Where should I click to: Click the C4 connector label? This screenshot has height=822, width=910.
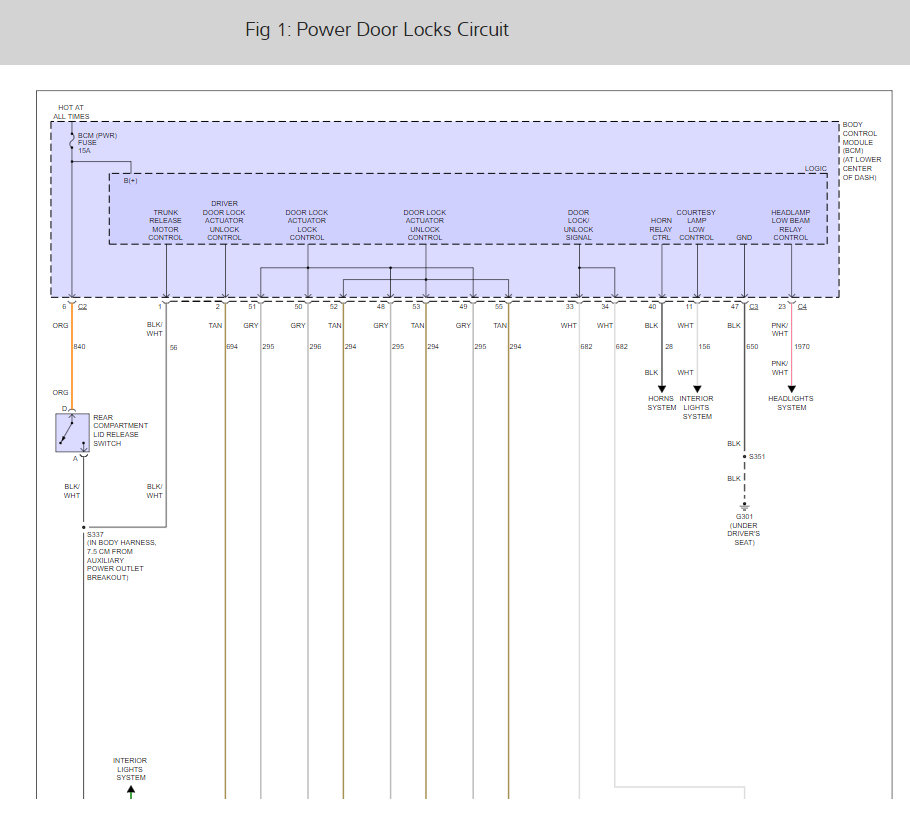coord(802,307)
